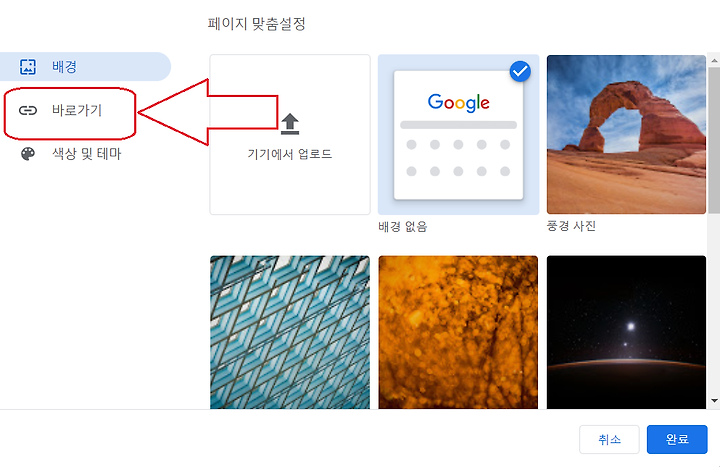720x467 pixels.
Task: Click the link icon next to 바로가기
Action: (28, 110)
